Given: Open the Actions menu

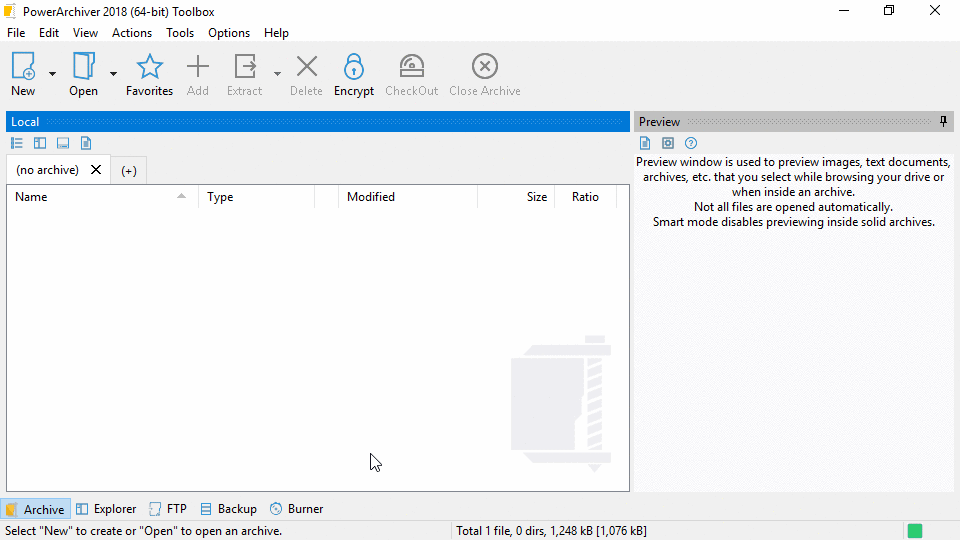Looking at the screenshot, I should click(x=132, y=33).
